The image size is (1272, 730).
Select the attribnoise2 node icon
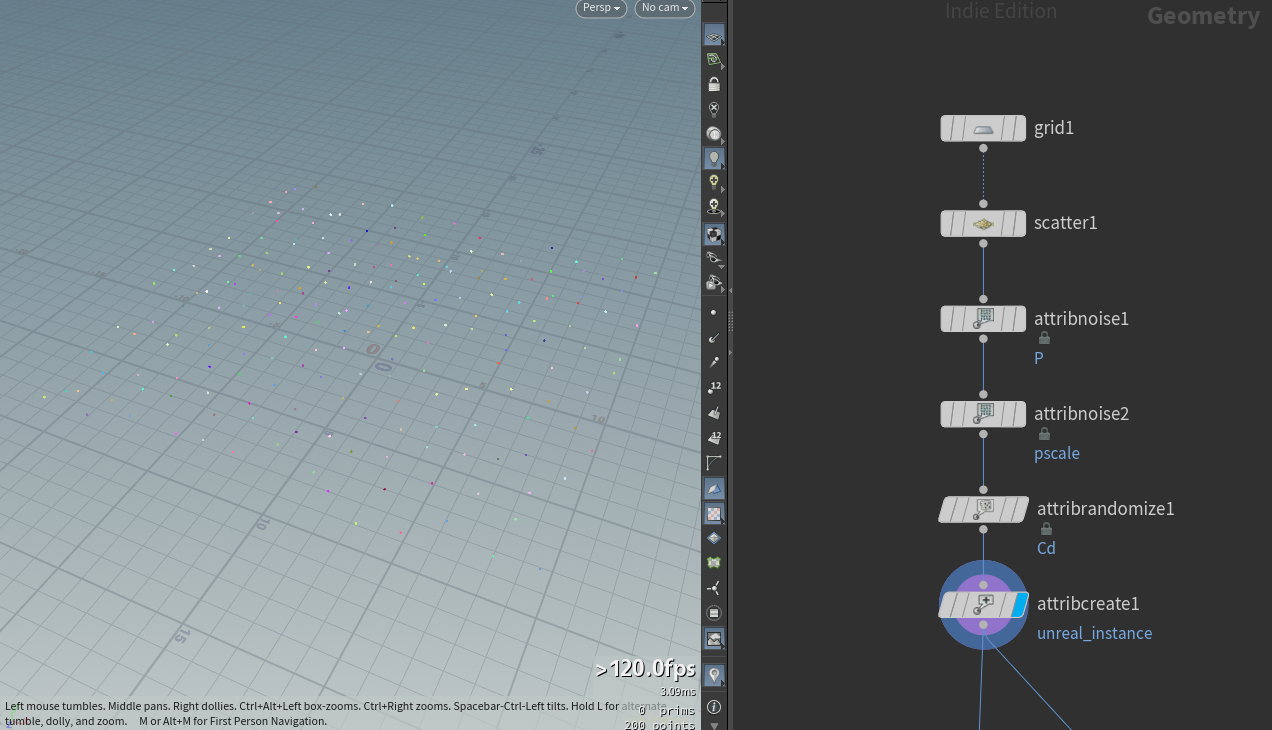pyautogui.click(x=983, y=414)
